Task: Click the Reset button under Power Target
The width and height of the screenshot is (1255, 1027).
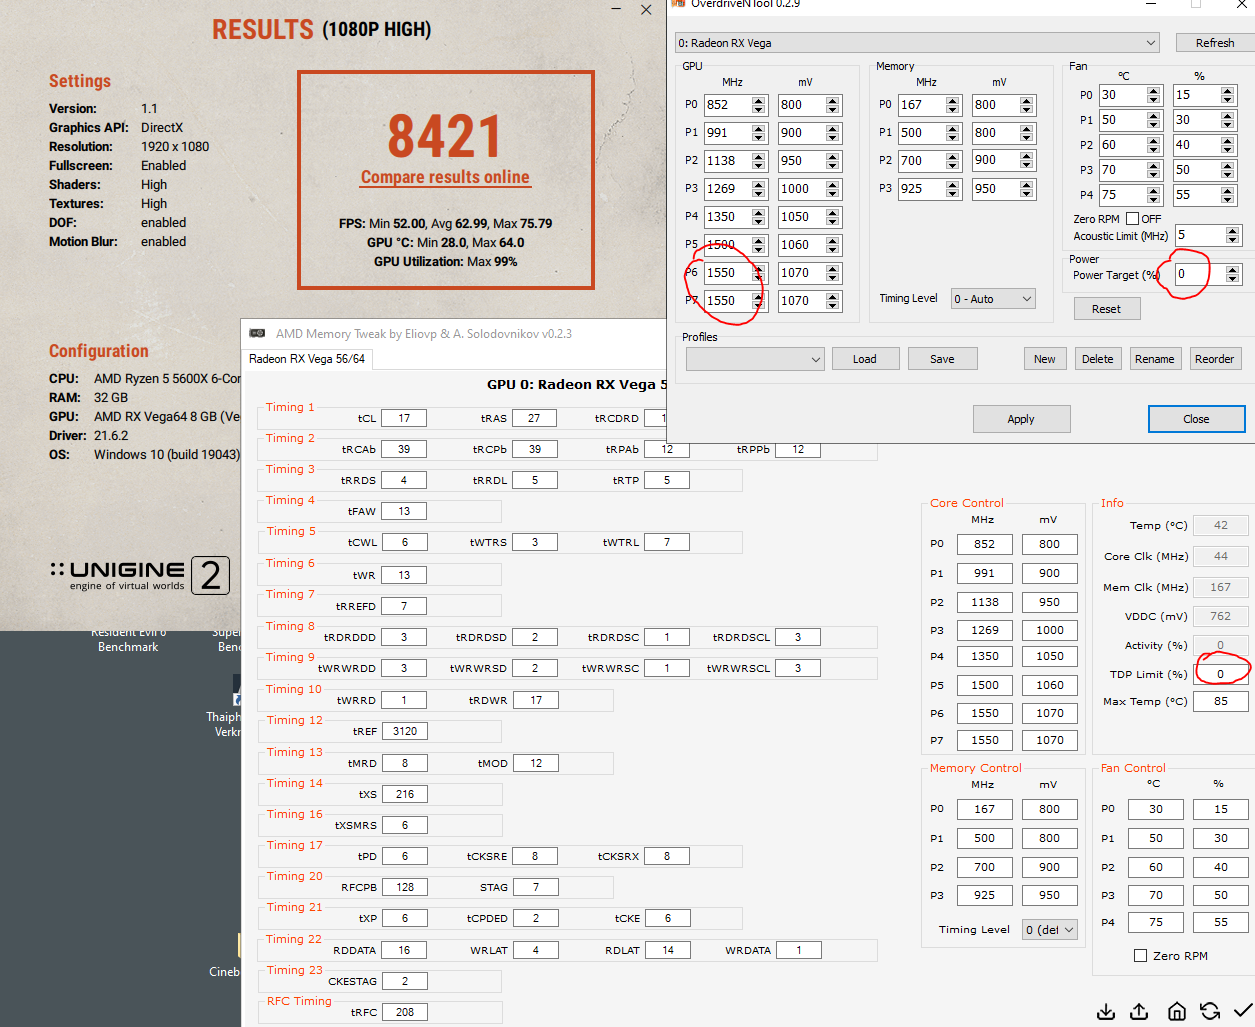Action: (x=1106, y=309)
